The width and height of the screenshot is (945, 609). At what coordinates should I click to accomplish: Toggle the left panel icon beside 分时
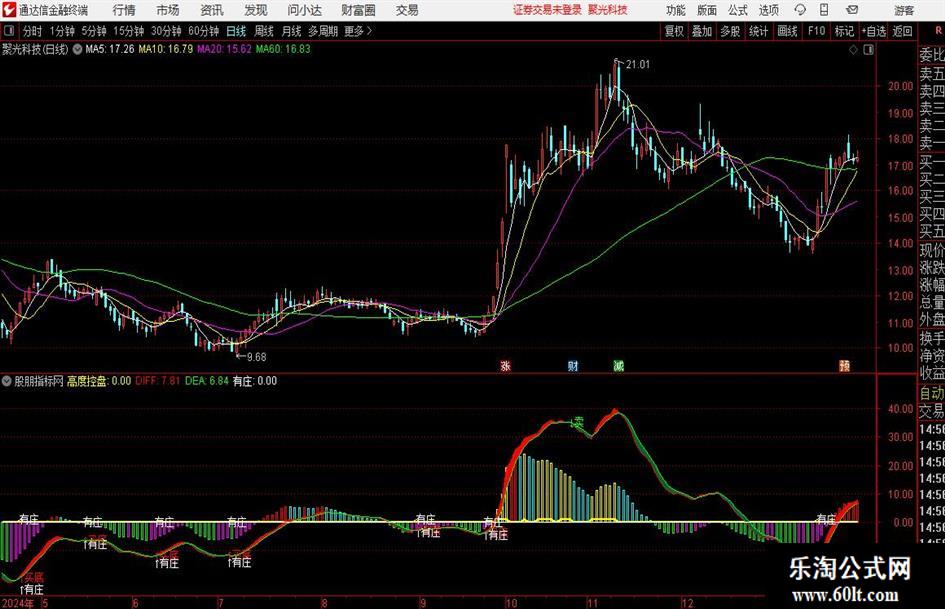click(x=9, y=31)
